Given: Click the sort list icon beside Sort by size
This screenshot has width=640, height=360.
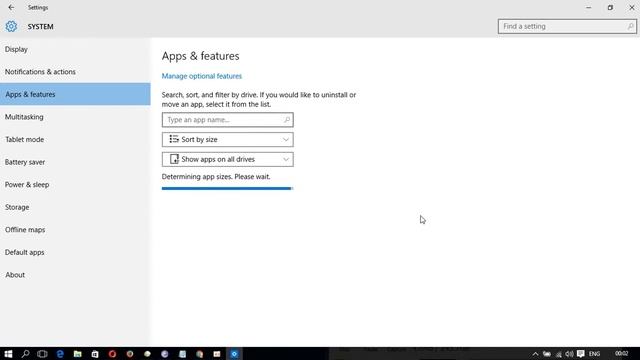Looking at the screenshot, I should (x=174, y=139).
